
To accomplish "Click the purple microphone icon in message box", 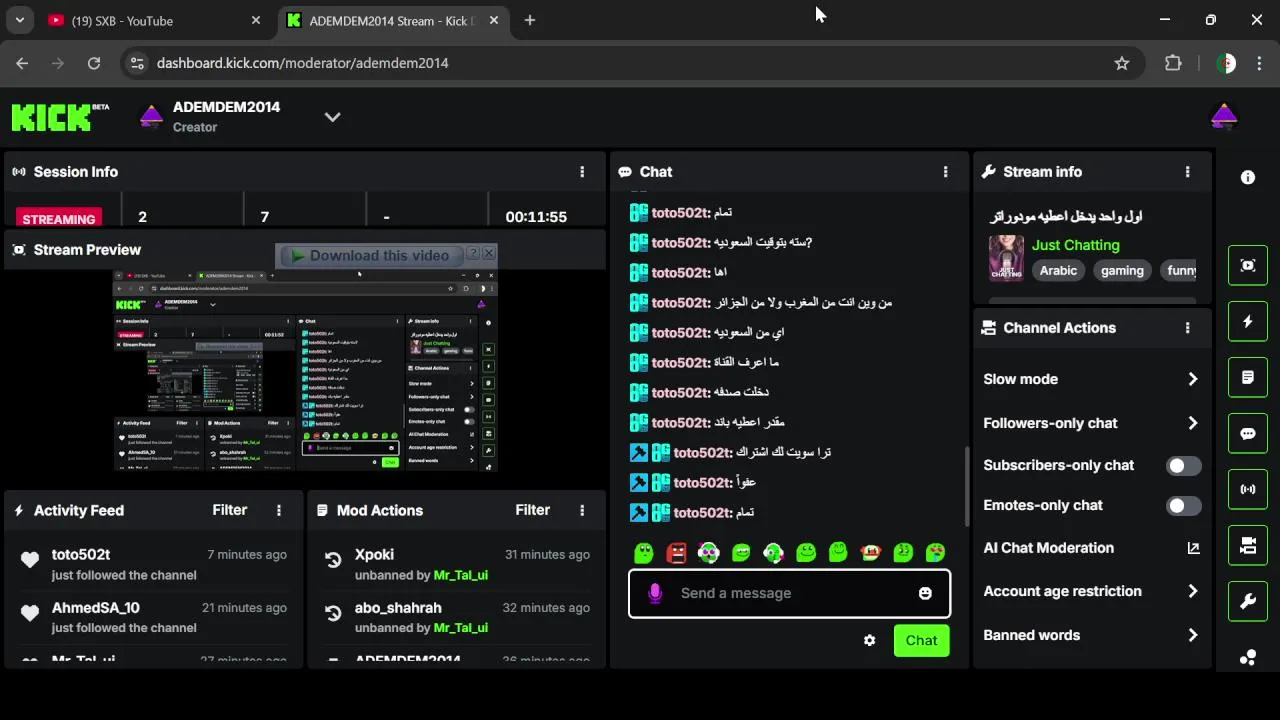I will pos(655,593).
